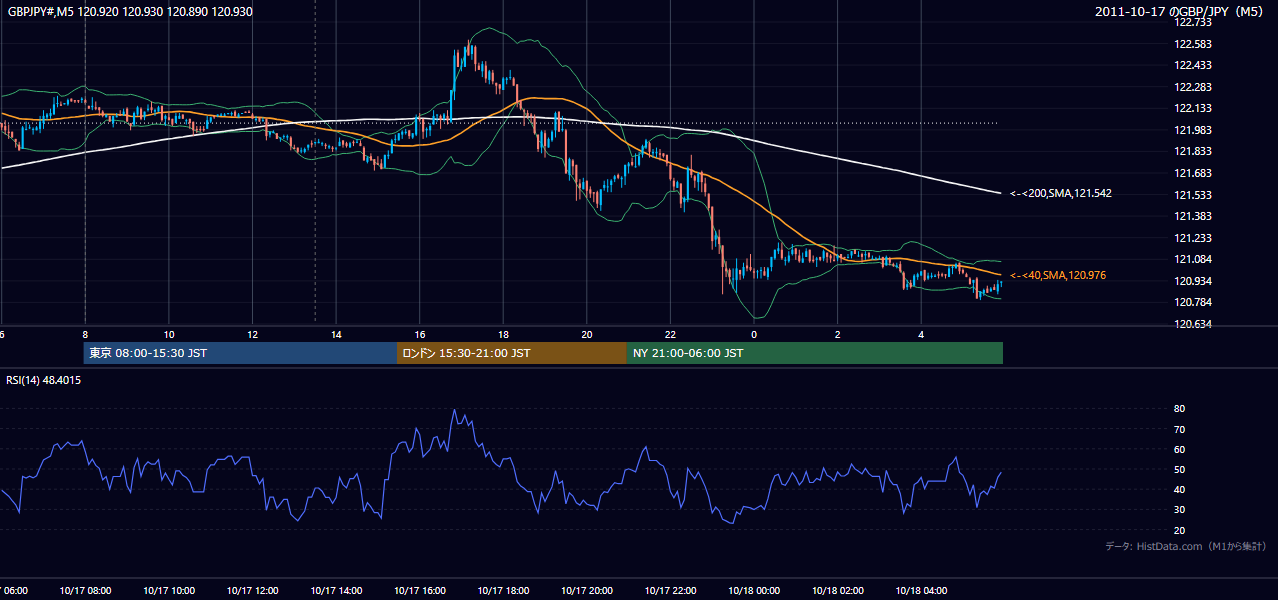Click price level 121.533 on the axis
Screen dimensions: 1278x600
tap(1193, 195)
